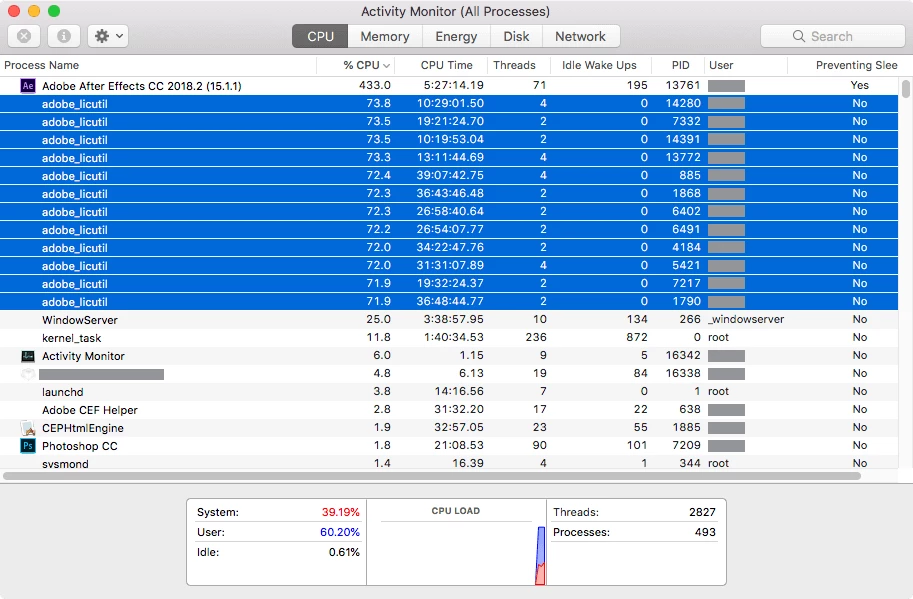The image size is (913, 599).
Task: Switch to the Network tab
Action: 581,36
